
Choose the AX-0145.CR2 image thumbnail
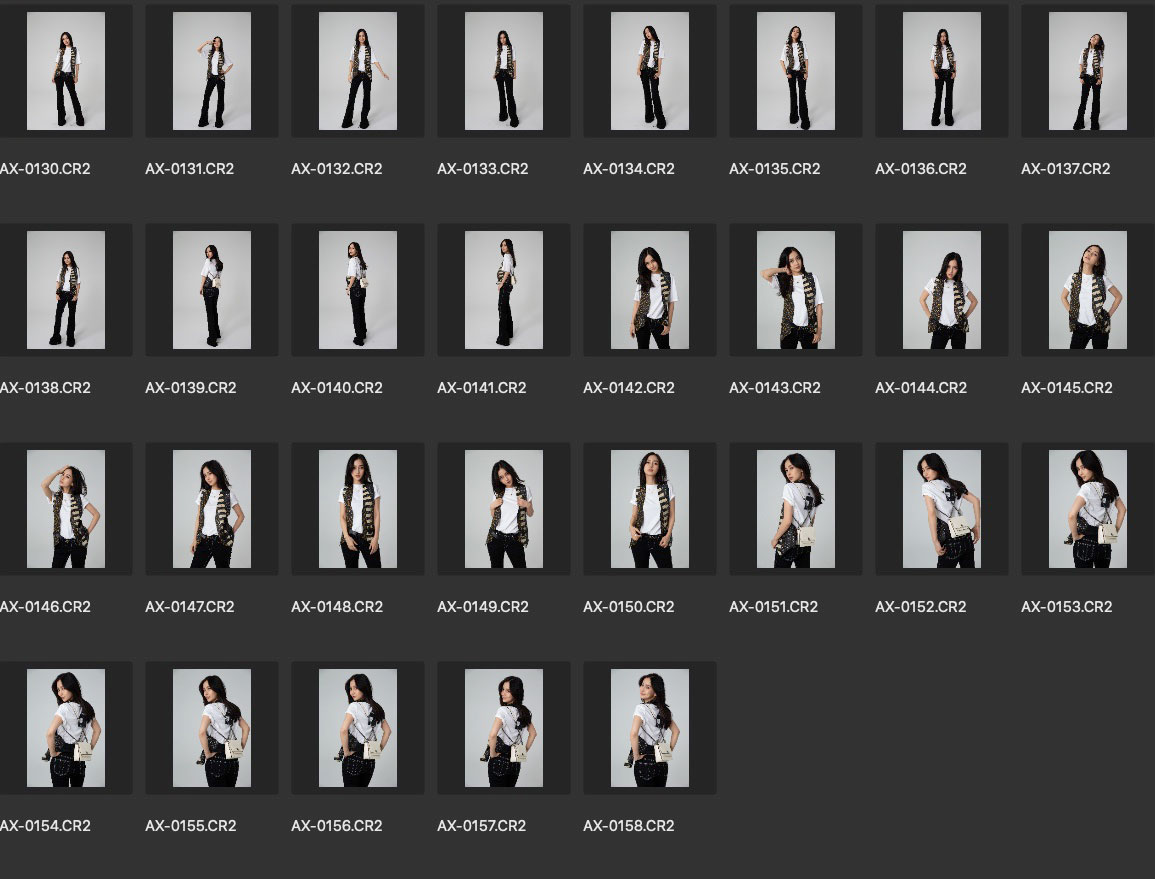1088,290
